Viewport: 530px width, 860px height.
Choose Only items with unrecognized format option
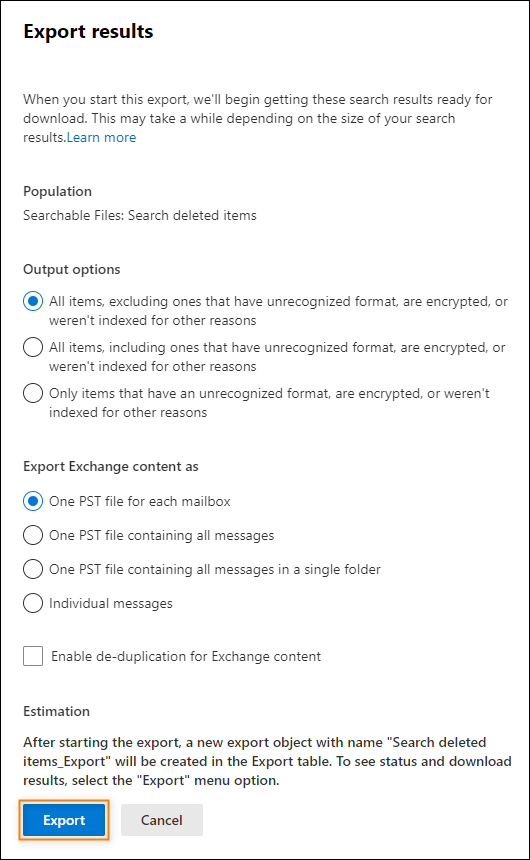click(x=33, y=393)
